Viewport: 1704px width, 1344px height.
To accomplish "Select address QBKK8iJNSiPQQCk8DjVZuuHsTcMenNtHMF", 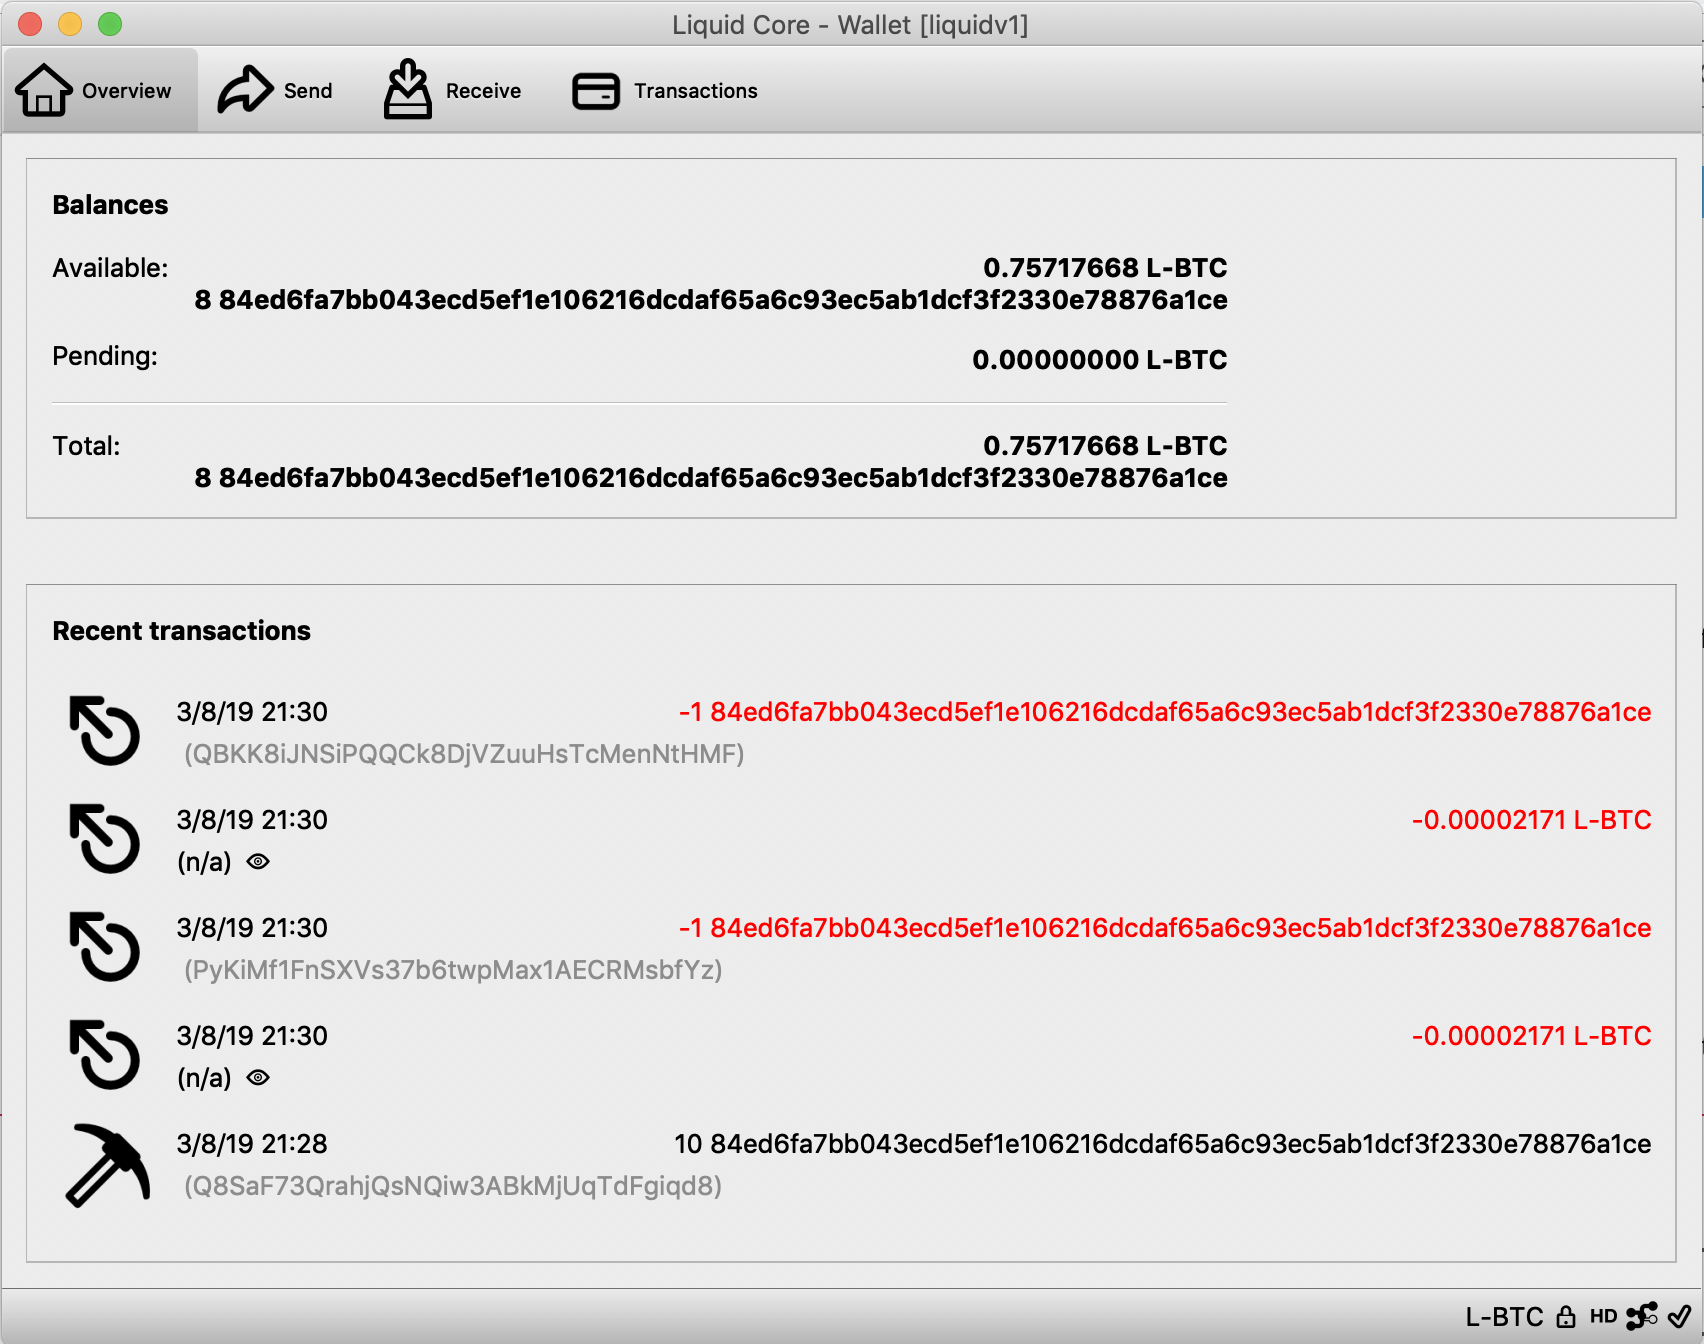I will [464, 754].
